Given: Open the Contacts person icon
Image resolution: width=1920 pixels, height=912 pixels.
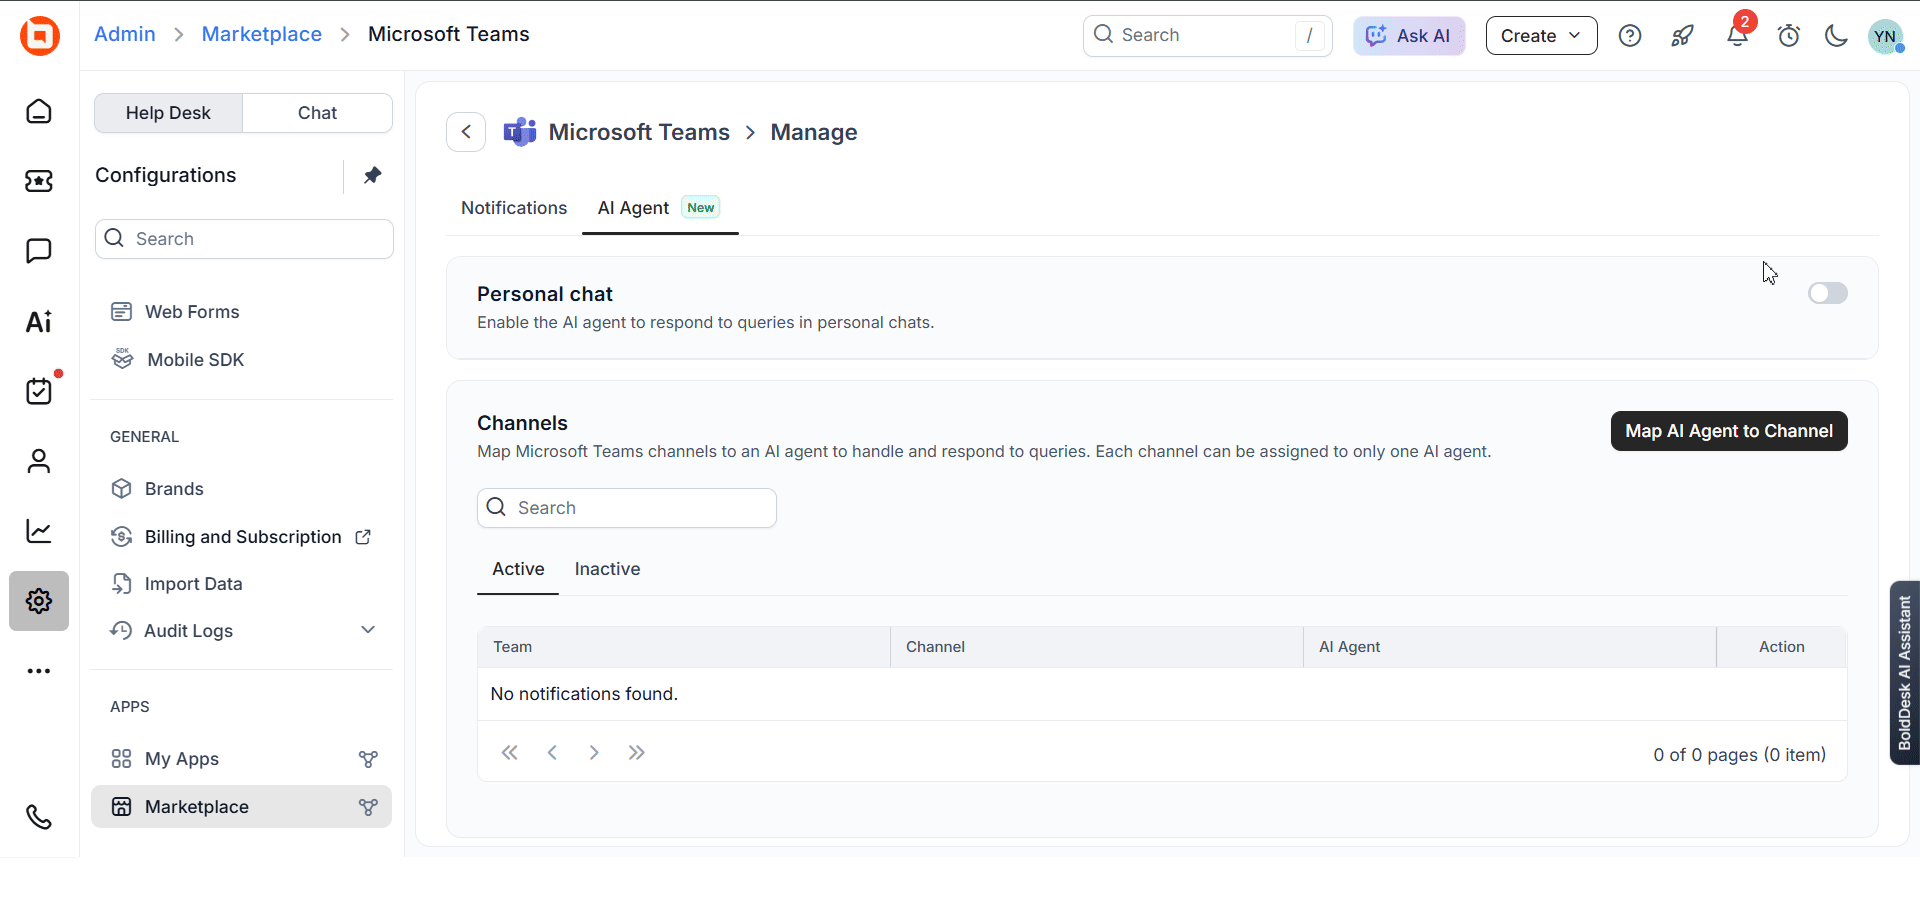Looking at the screenshot, I should (39, 461).
